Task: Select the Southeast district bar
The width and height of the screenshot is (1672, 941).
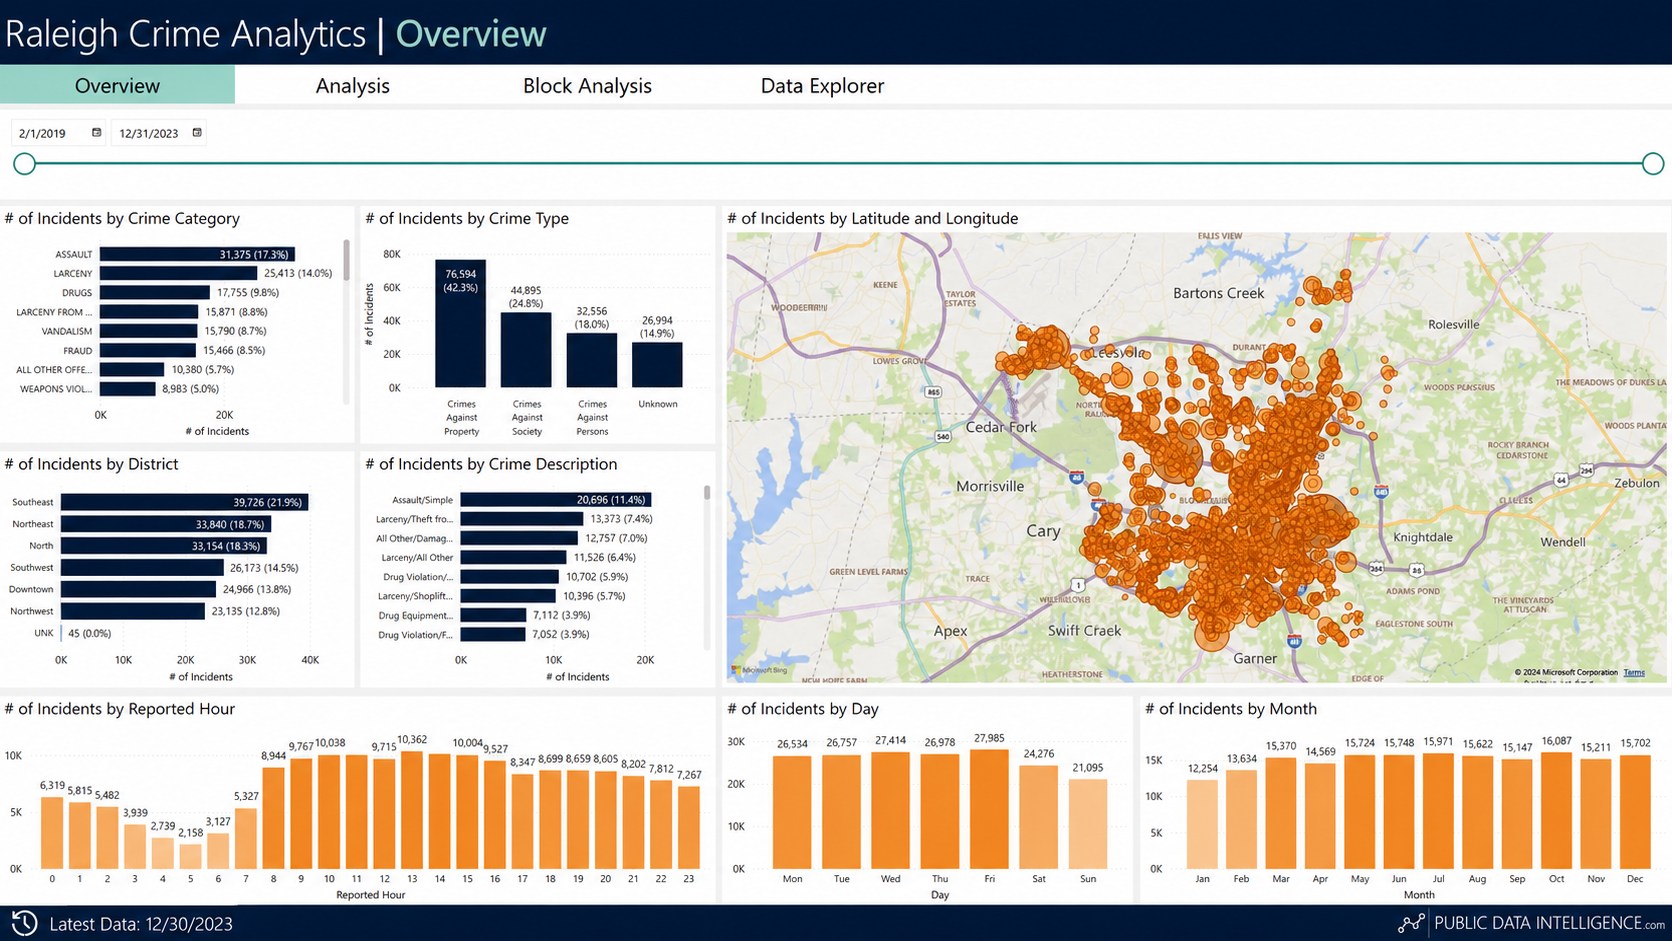Action: tap(184, 502)
